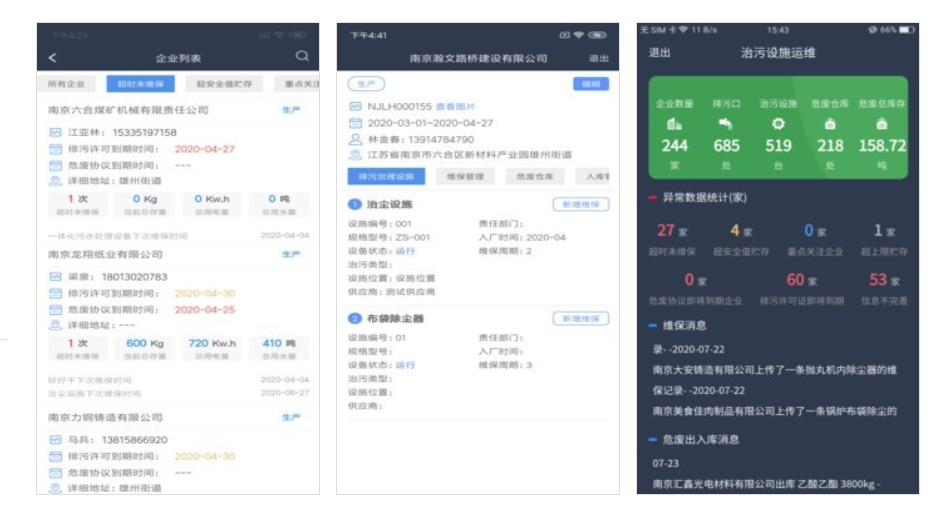Tap number badge 2 of 布袋除尘器

click(x=354, y=319)
